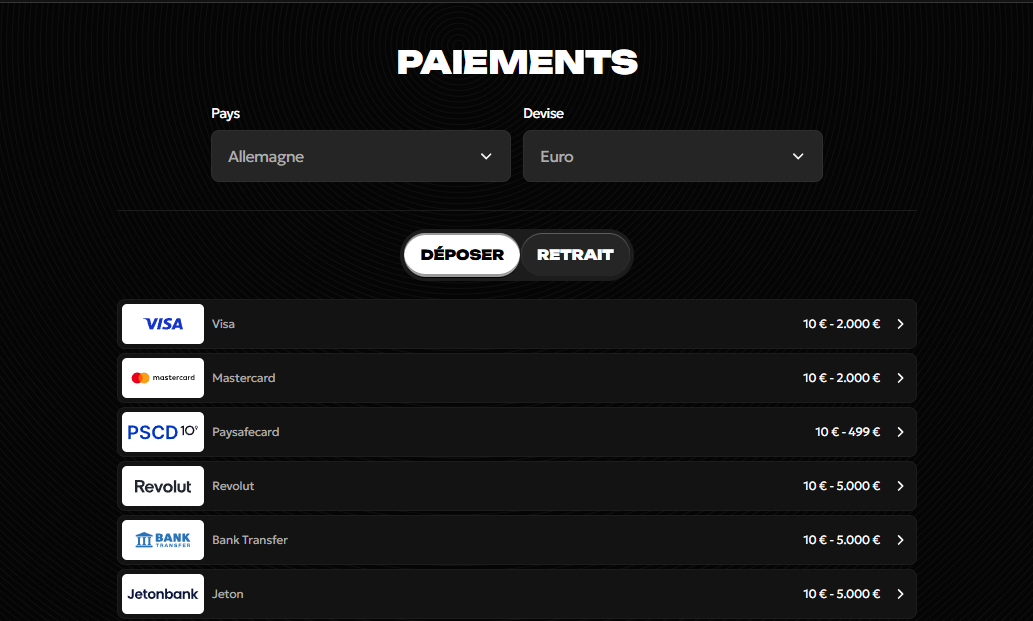This screenshot has width=1033, height=621.
Task: Expand the Allemagne selection chevron
Action: pyautogui.click(x=486, y=156)
